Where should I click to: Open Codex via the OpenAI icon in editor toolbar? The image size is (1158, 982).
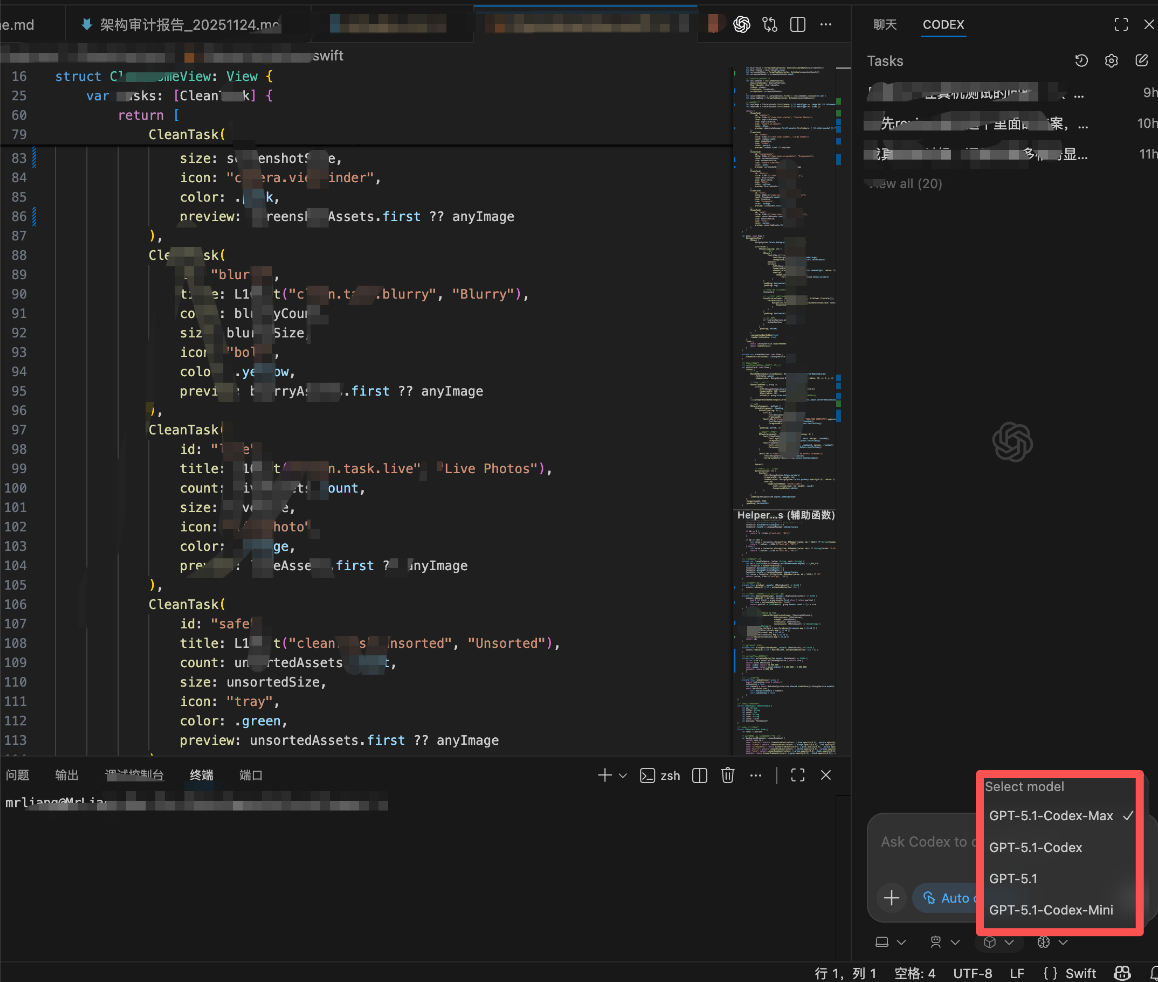point(742,25)
